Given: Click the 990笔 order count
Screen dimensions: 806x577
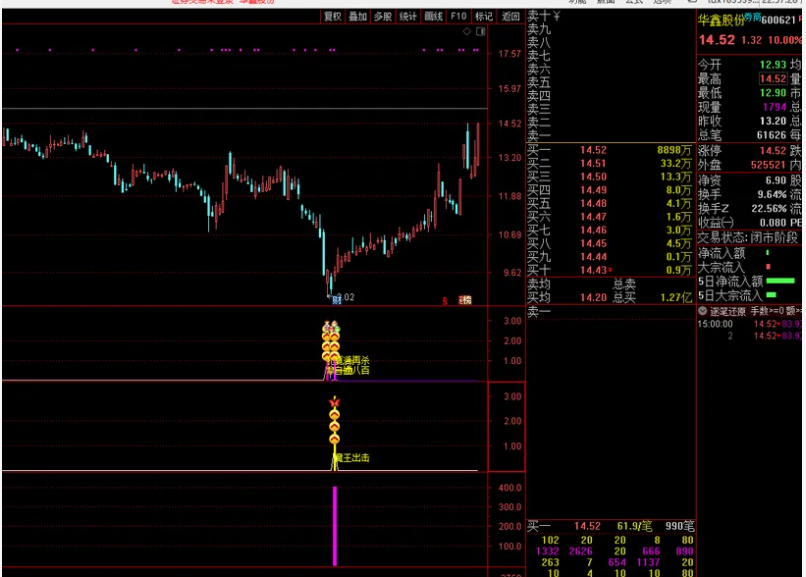Looking at the screenshot, I should pyautogui.click(x=680, y=526).
